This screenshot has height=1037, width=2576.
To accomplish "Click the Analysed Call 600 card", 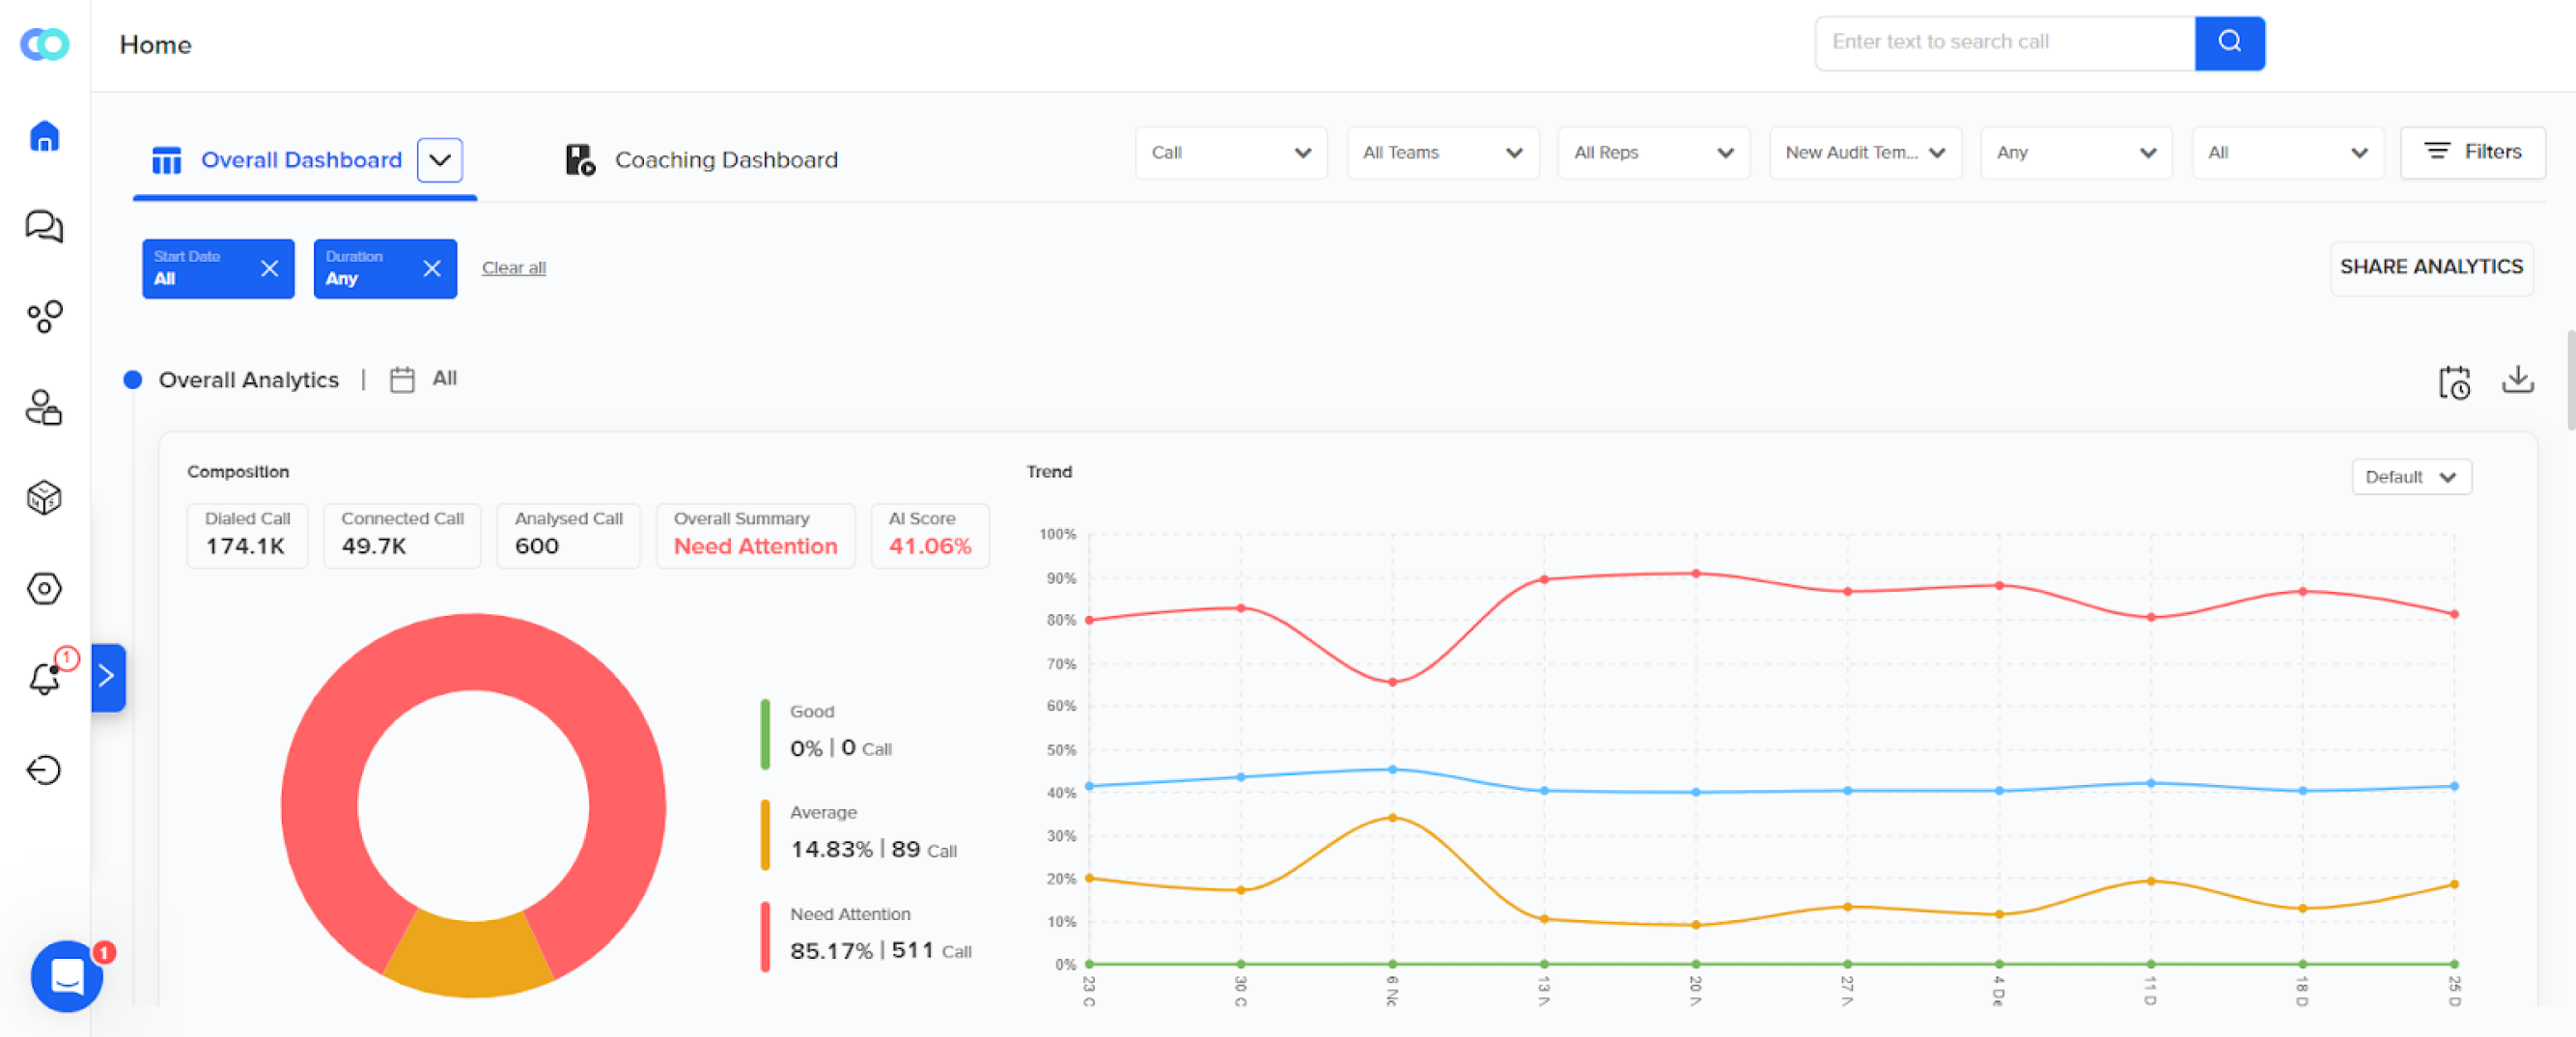I will 568,535.
